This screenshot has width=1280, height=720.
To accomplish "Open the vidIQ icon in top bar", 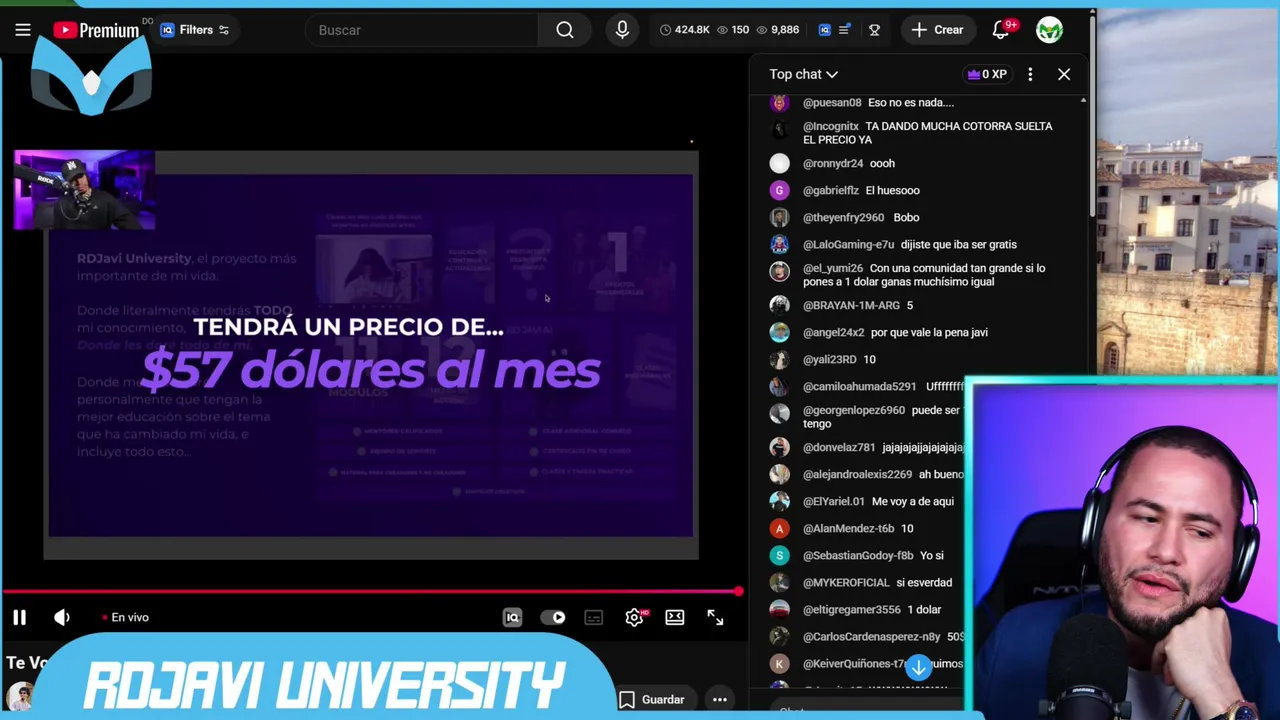I will coord(824,30).
